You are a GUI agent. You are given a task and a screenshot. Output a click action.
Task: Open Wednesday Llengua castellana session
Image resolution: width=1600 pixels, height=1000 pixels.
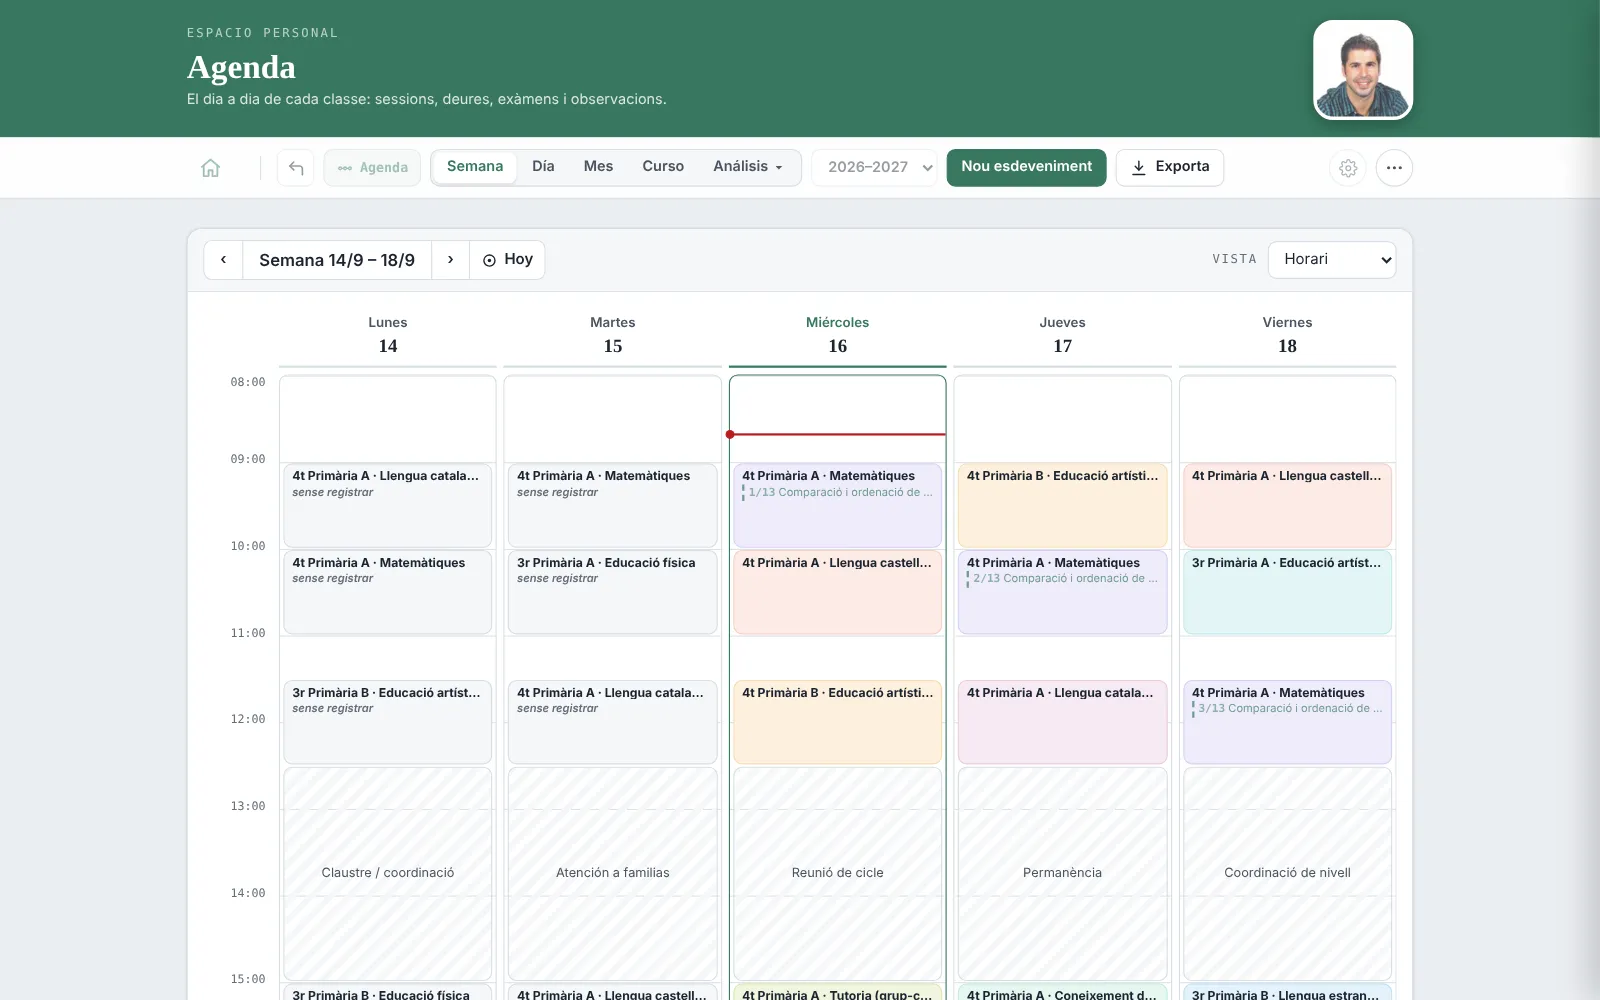[838, 592]
